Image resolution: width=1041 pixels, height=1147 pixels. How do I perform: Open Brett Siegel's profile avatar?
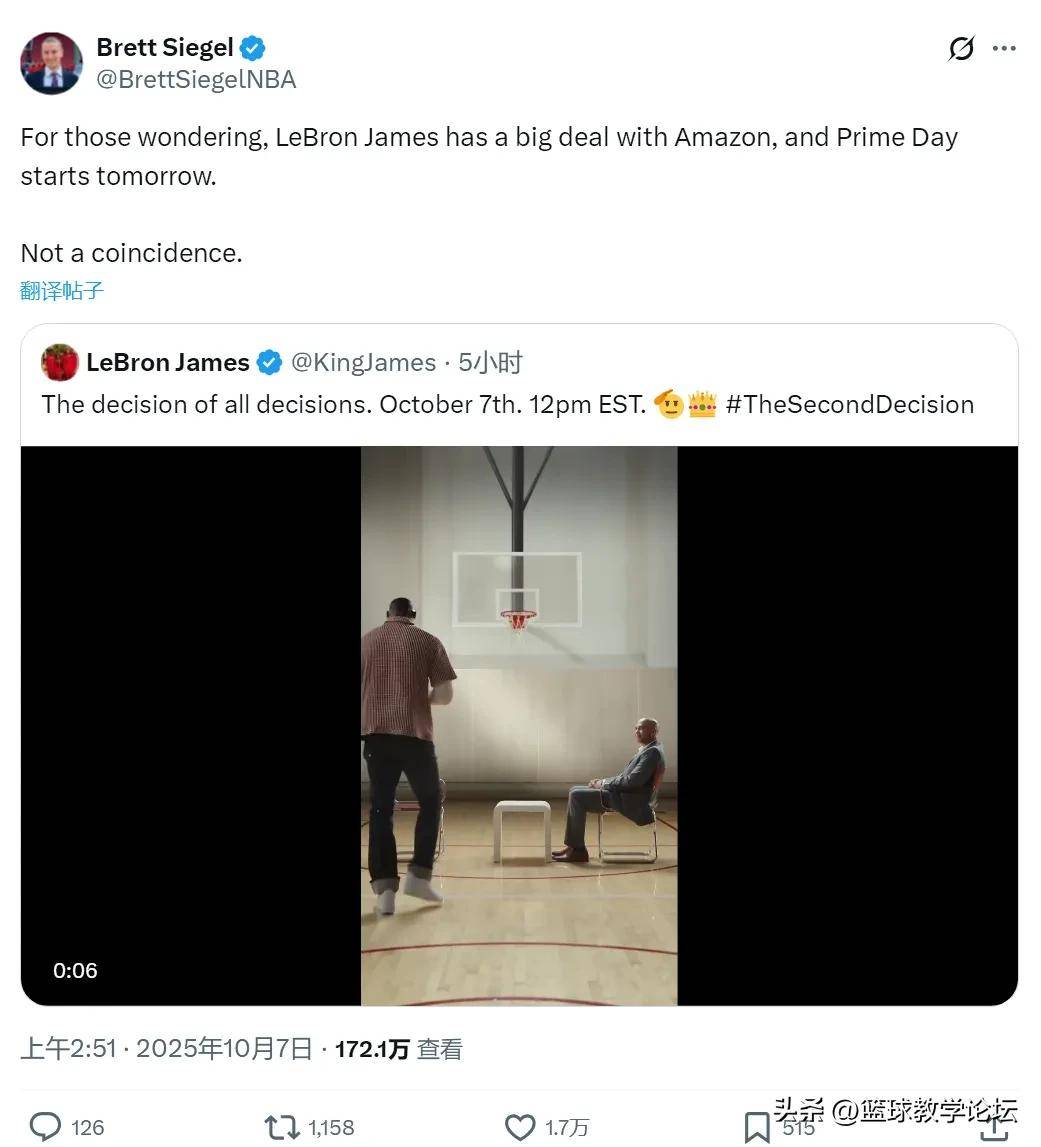51,63
